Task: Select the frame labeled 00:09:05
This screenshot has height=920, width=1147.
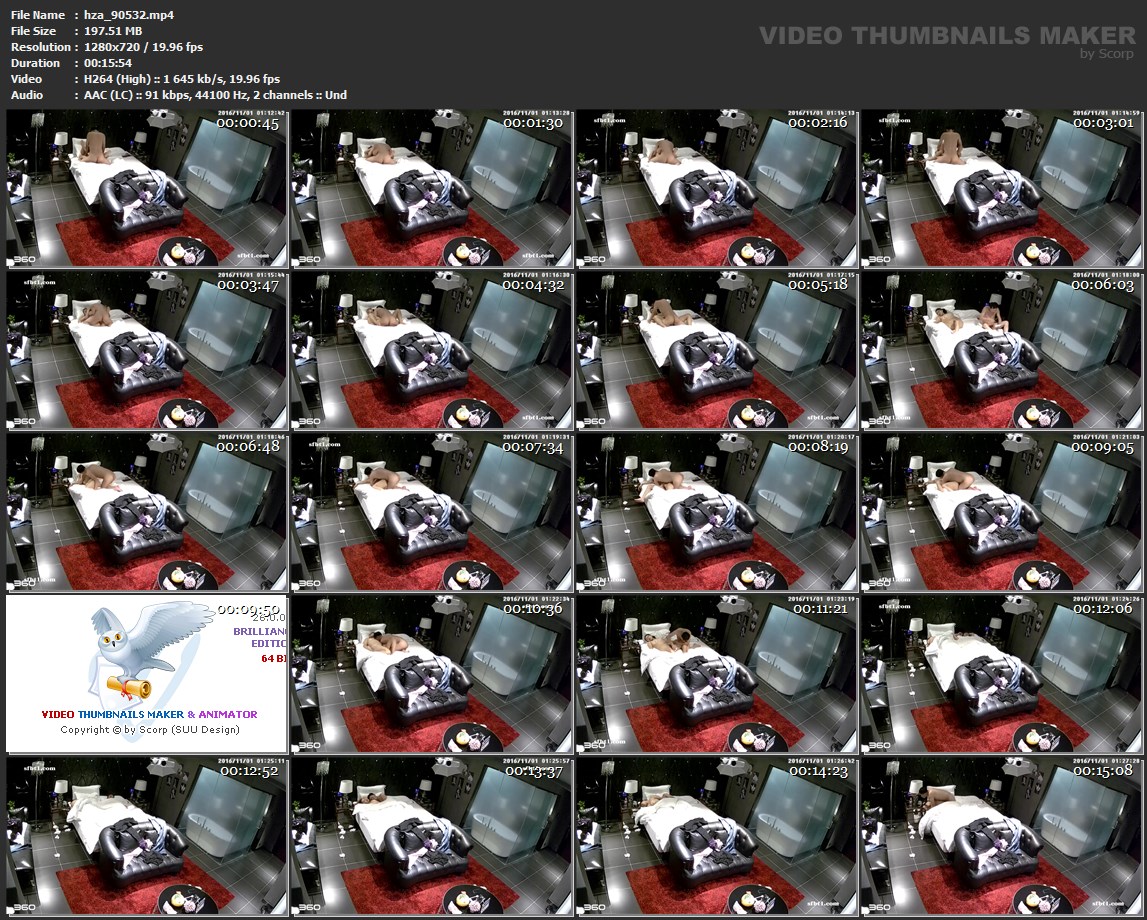Action: click(x=1001, y=511)
